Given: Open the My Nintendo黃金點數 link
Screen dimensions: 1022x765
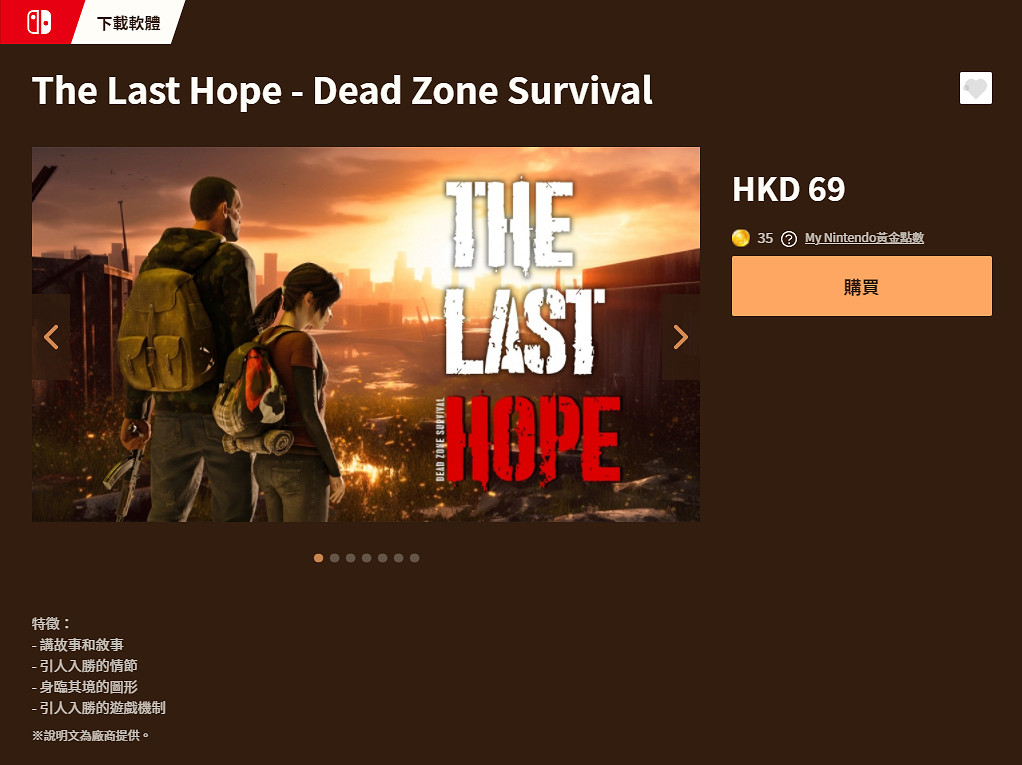Looking at the screenshot, I should (x=864, y=238).
